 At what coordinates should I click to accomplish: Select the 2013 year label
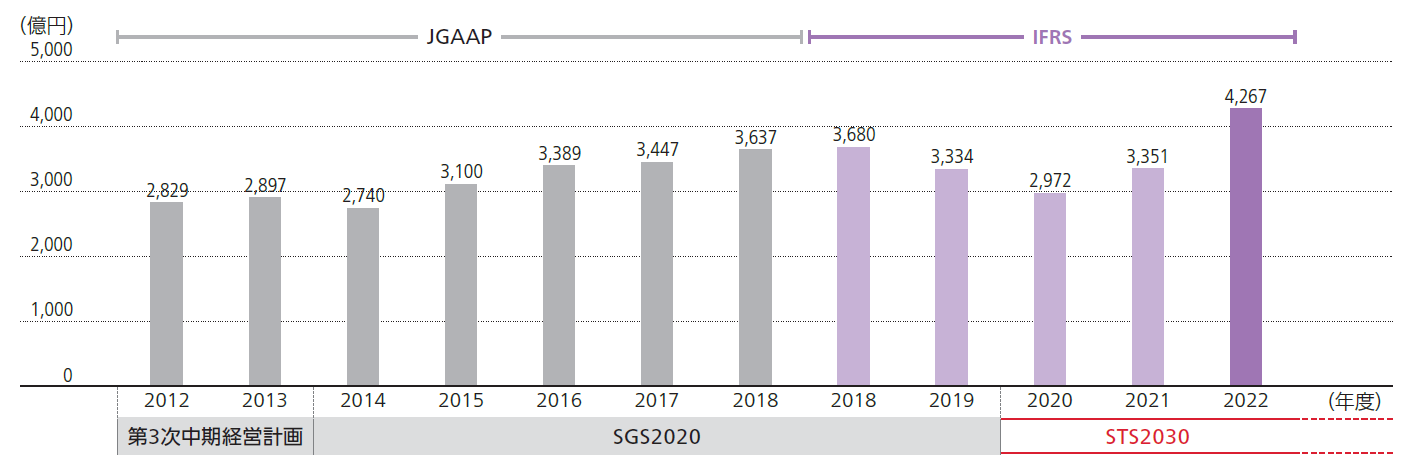pyautogui.click(x=265, y=401)
